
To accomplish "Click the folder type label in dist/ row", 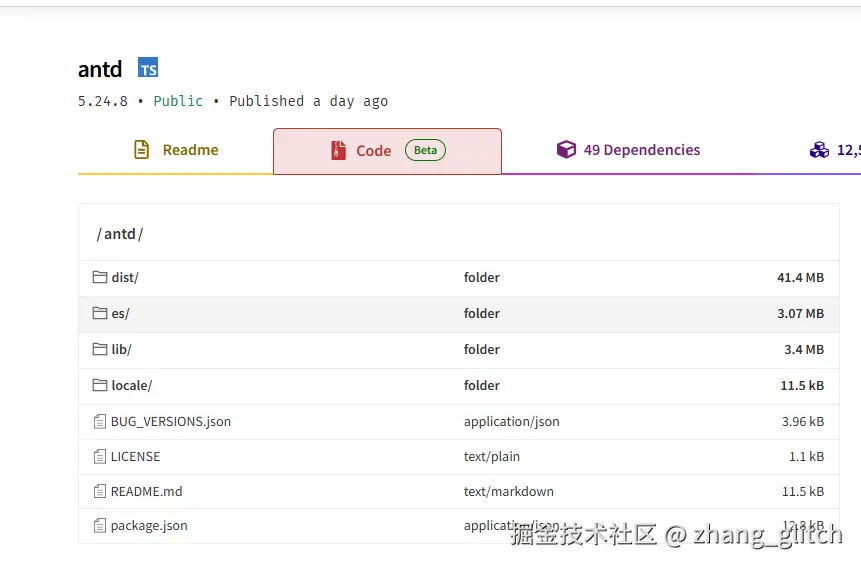I will point(482,278).
